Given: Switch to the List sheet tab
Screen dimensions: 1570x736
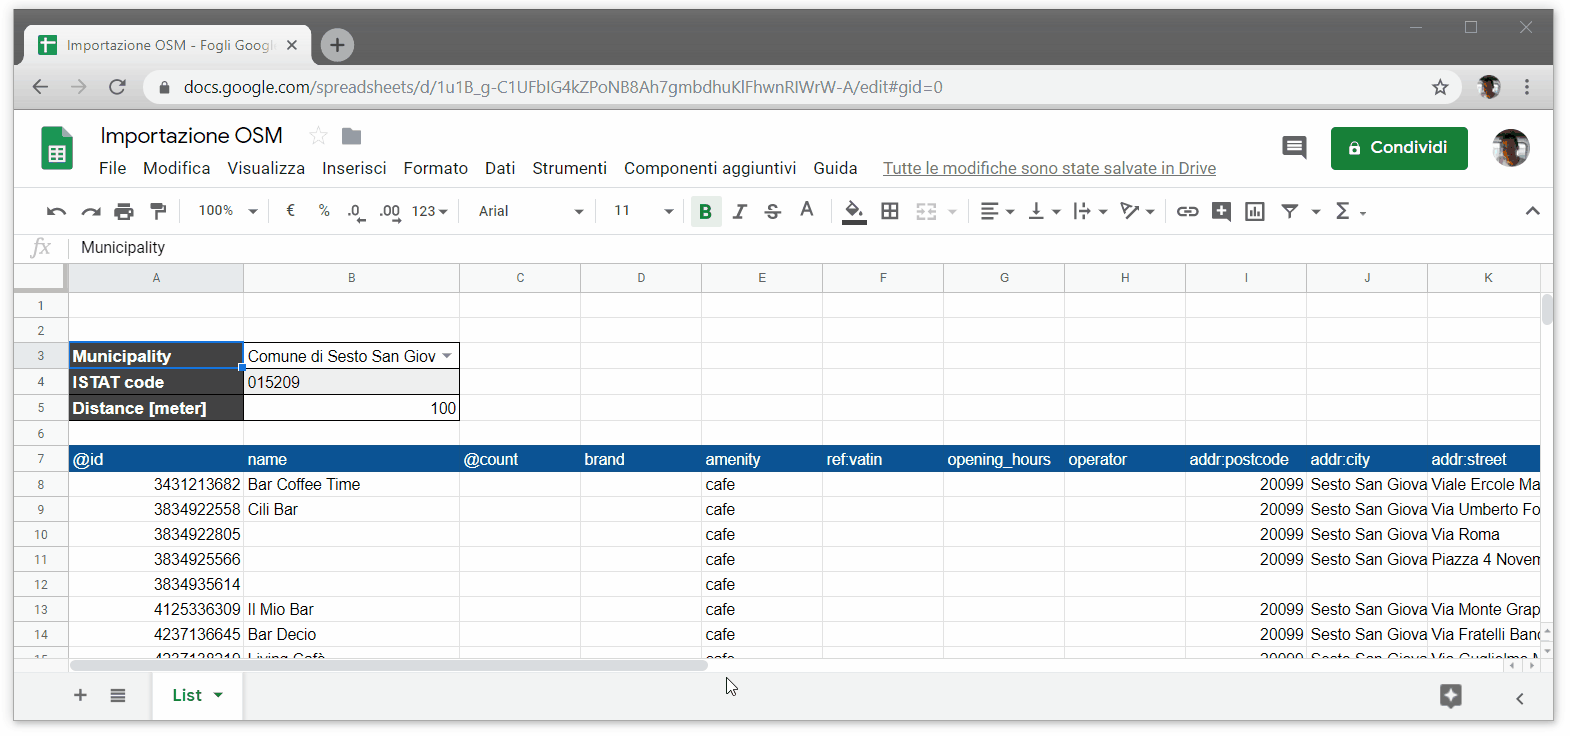Looking at the screenshot, I should click(187, 695).
